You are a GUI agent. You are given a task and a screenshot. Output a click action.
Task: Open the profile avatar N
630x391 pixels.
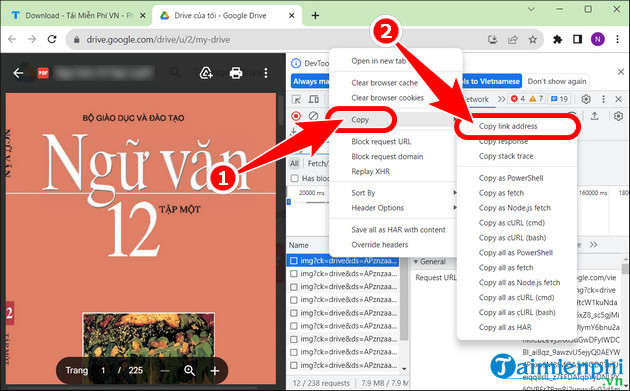tap(597, 39)
